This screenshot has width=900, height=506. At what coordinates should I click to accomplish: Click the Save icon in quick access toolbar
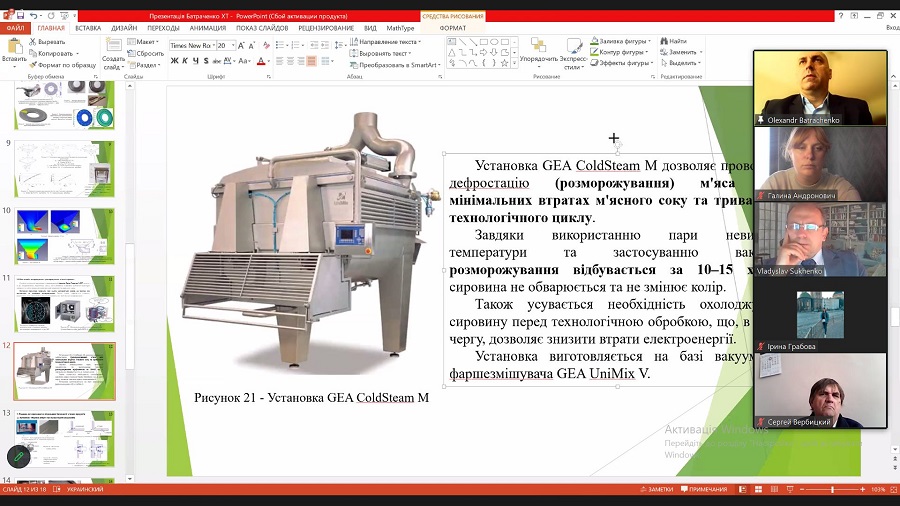(21, 15)
